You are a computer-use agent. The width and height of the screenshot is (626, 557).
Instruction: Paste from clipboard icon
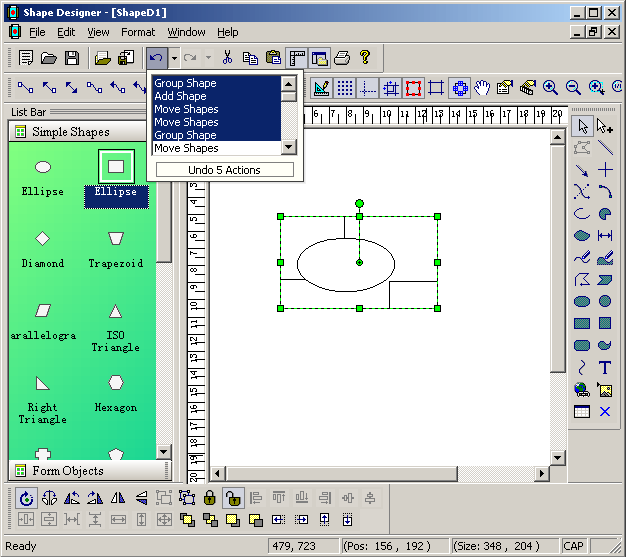pos(273,58)
